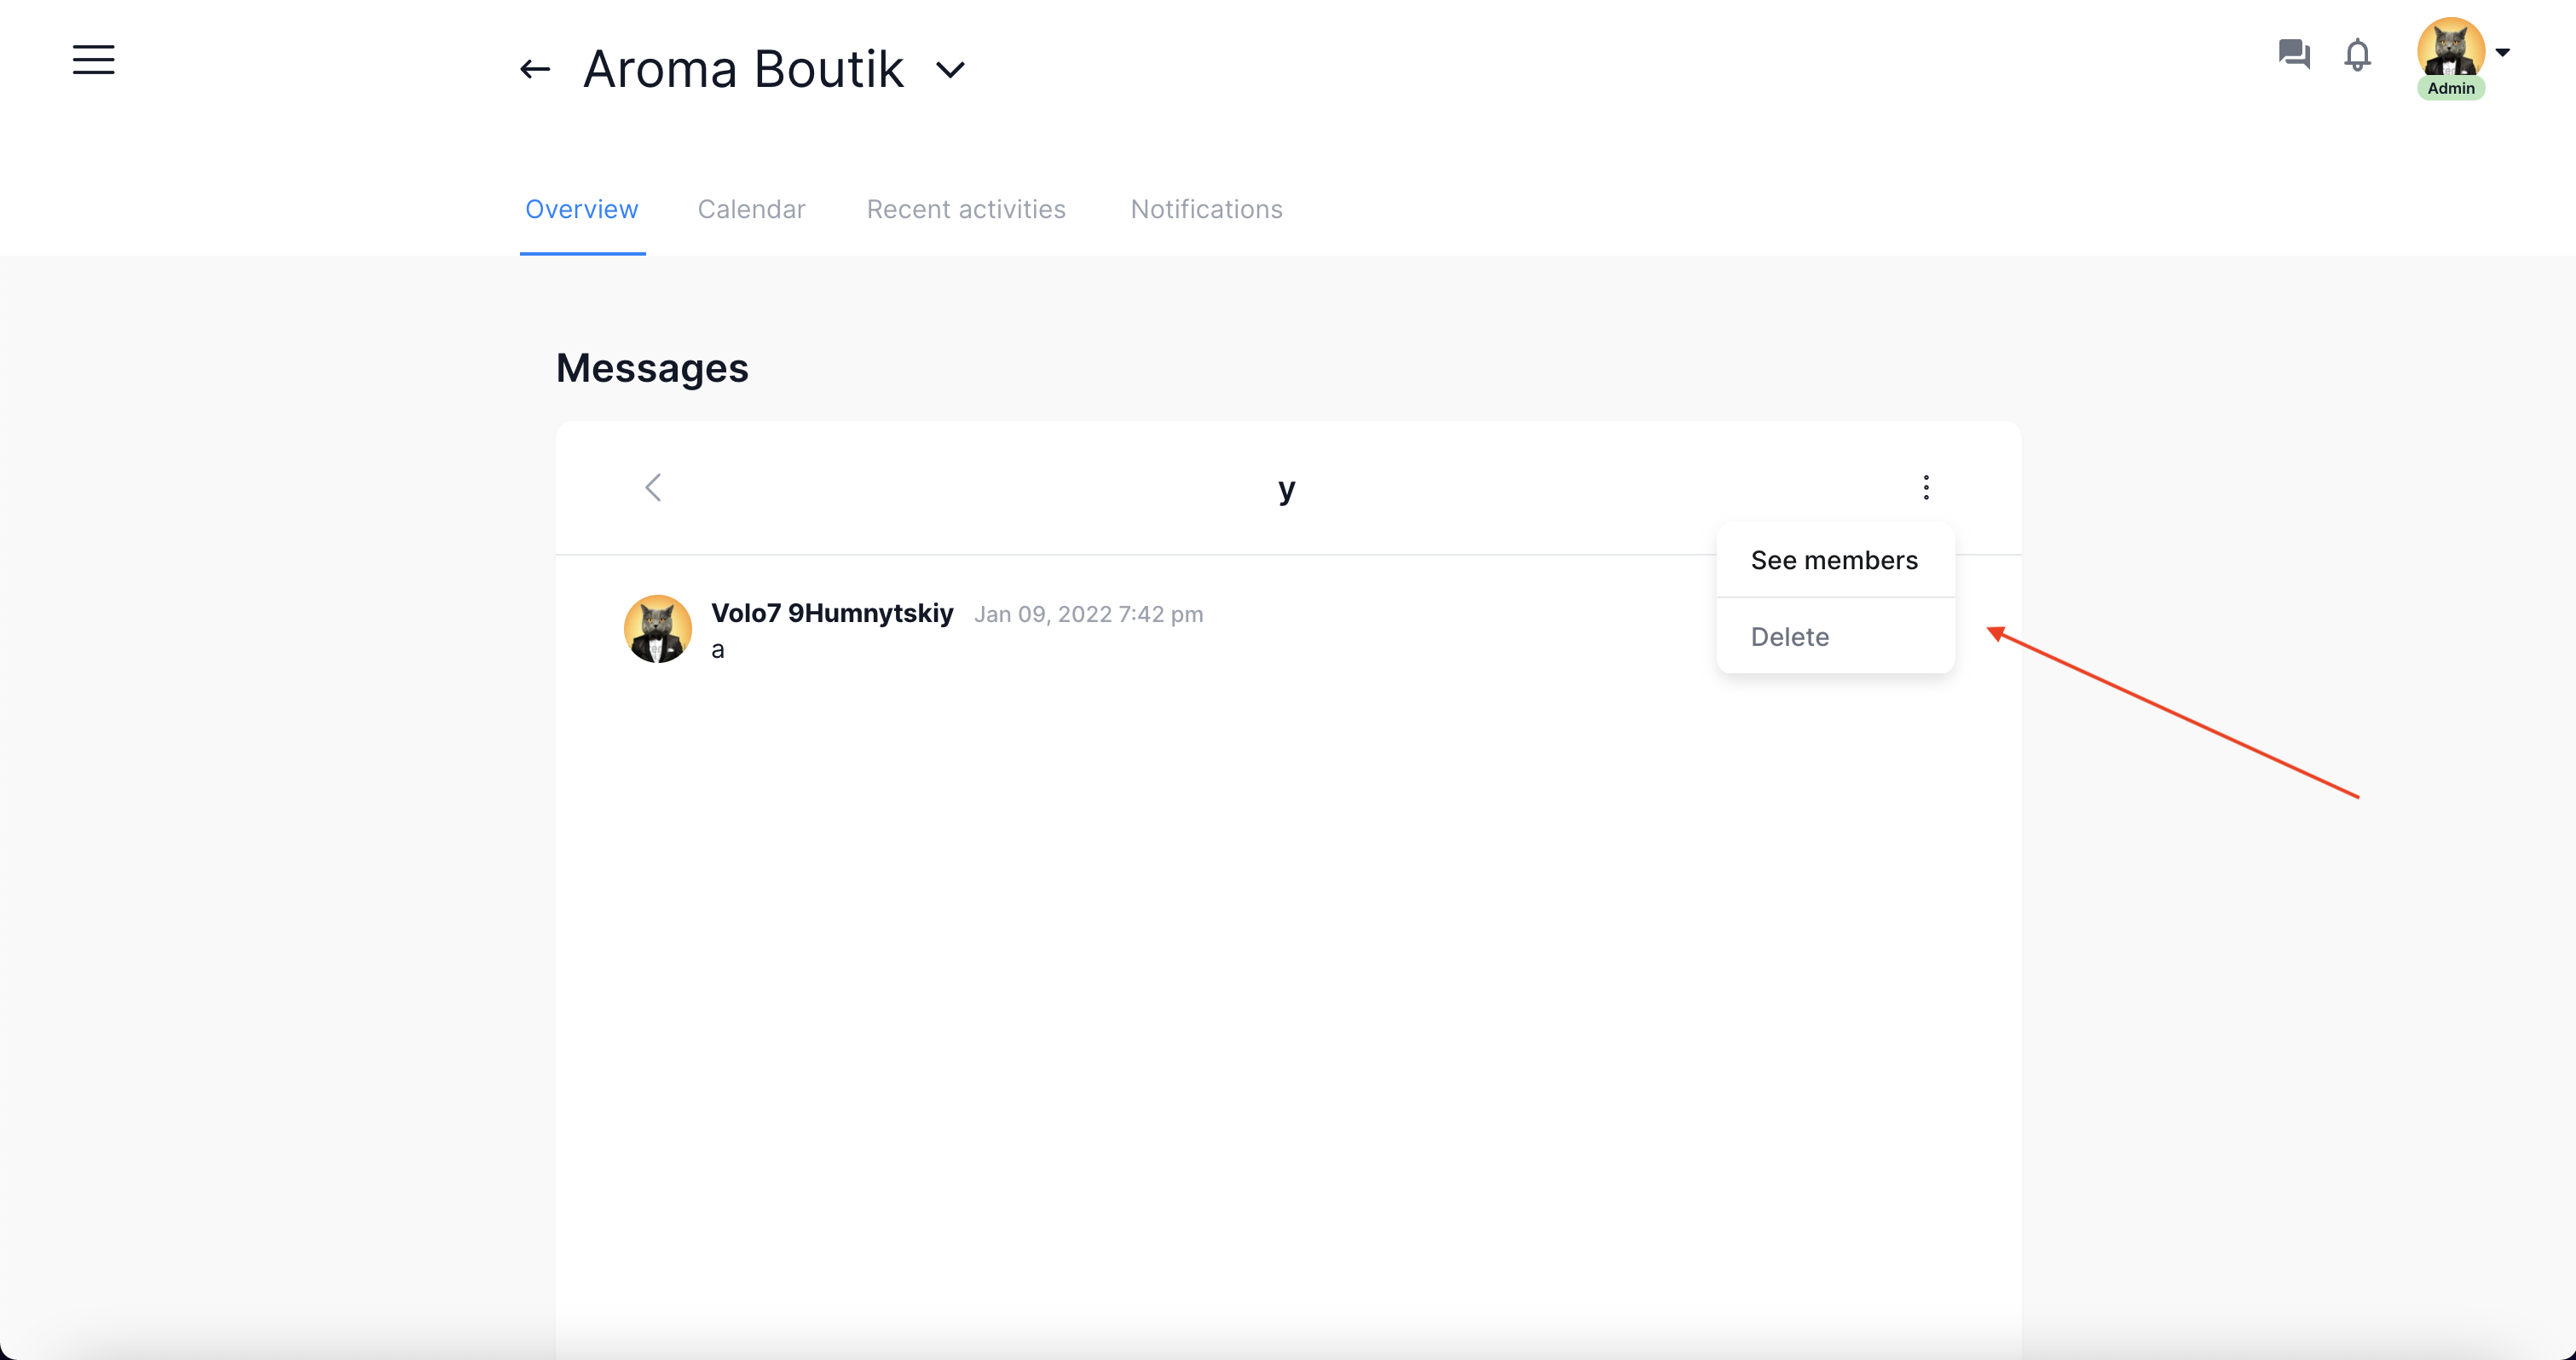Click the message sender's cat avatar

(x=658, y=629)
